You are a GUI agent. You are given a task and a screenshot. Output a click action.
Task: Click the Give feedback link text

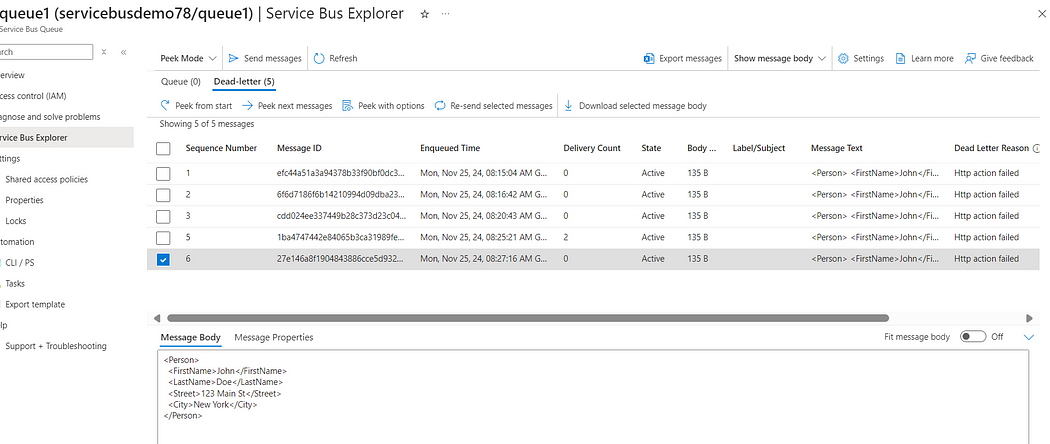point(1007,58)
